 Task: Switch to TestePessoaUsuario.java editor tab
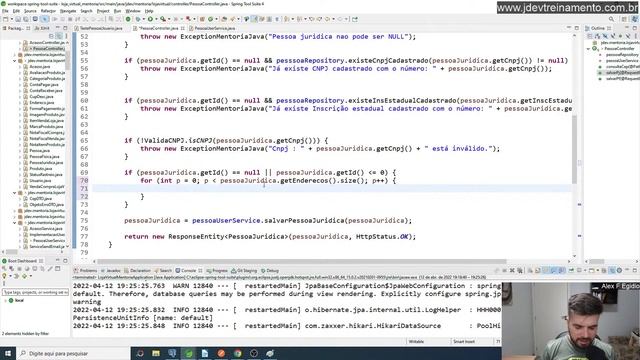[100, 28]
